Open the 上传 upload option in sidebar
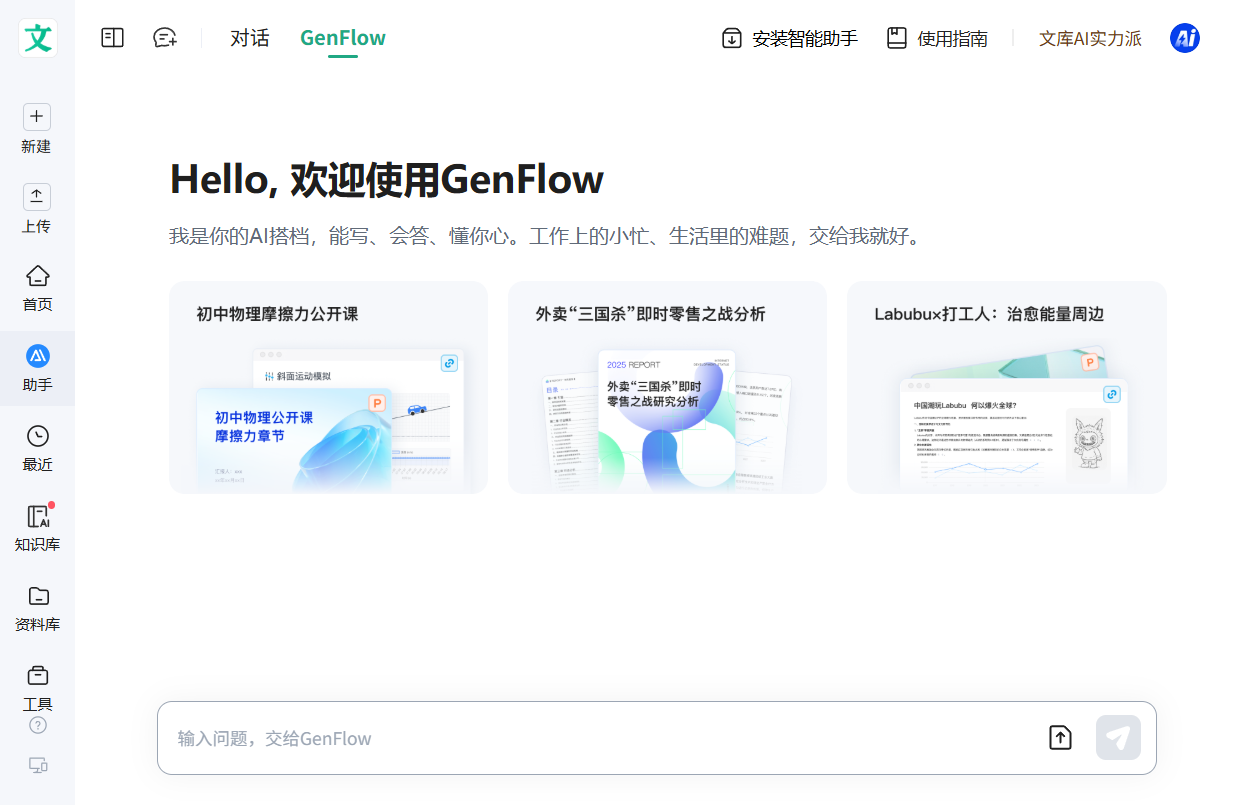Screen dimensions: 1237x805 coord(37,210)
